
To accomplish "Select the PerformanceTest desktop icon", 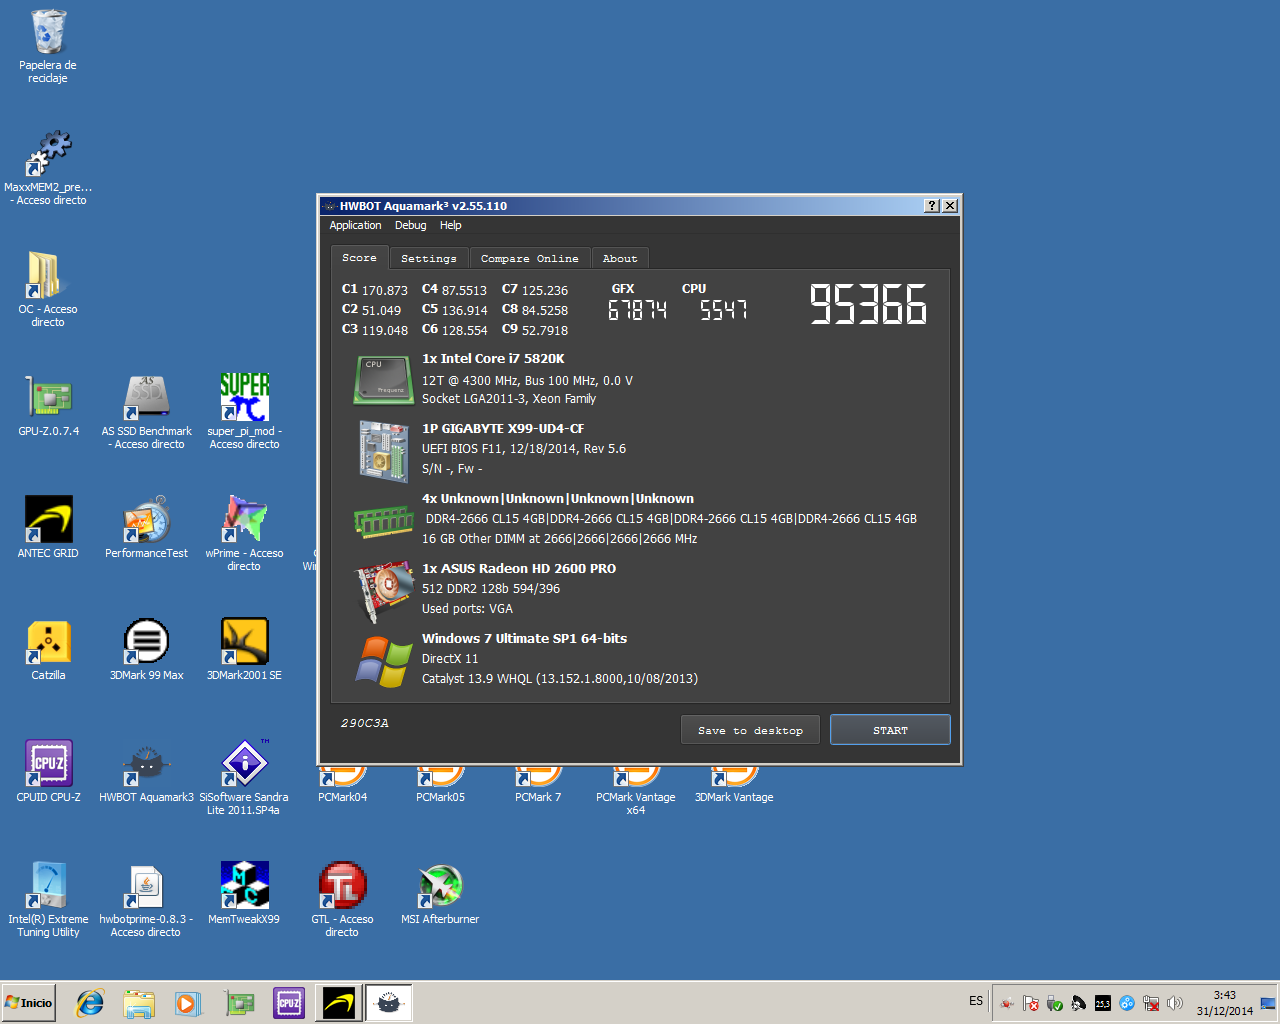I will pyautogui.click(x=146, y=520).
